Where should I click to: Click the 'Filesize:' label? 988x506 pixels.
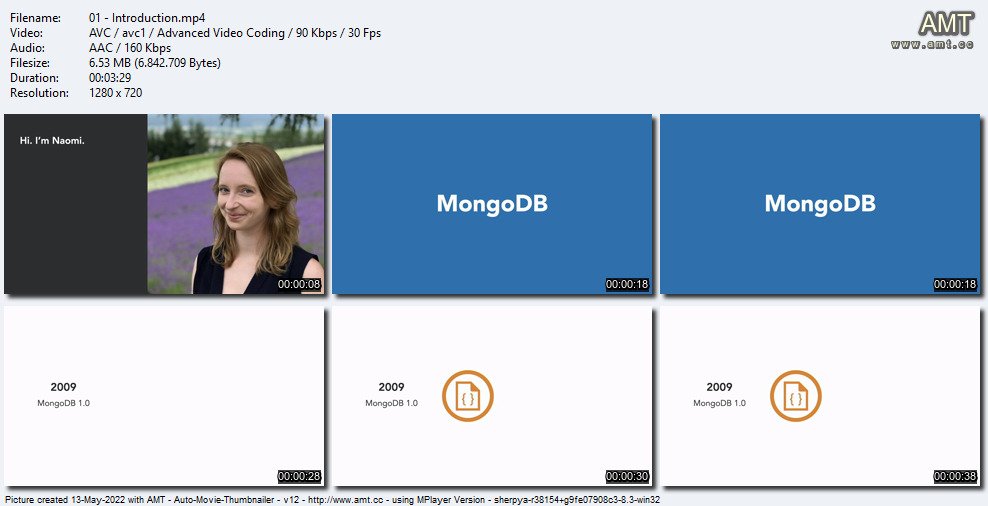coord(30,63)
